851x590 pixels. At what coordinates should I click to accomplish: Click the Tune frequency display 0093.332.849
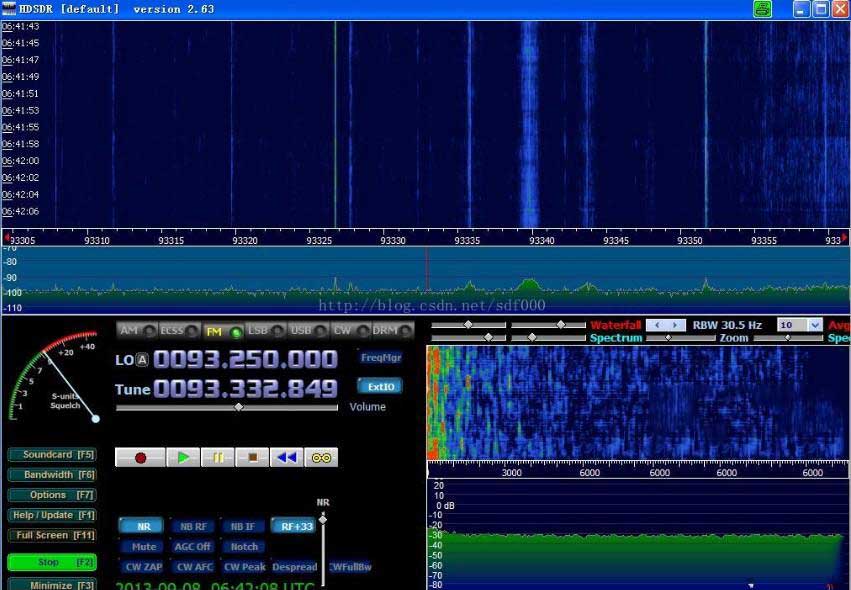click(245, 389)
